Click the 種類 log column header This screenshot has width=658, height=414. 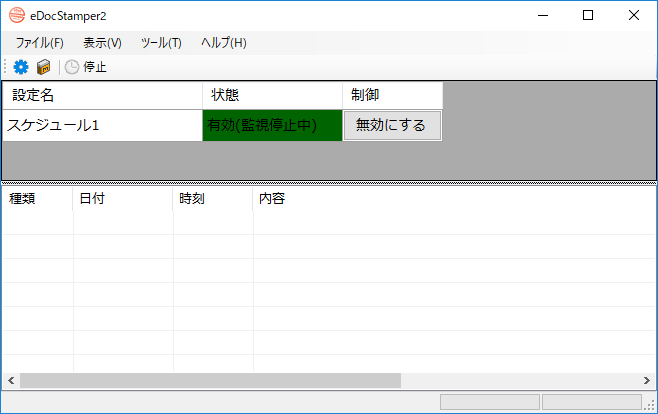click(38, 198)
